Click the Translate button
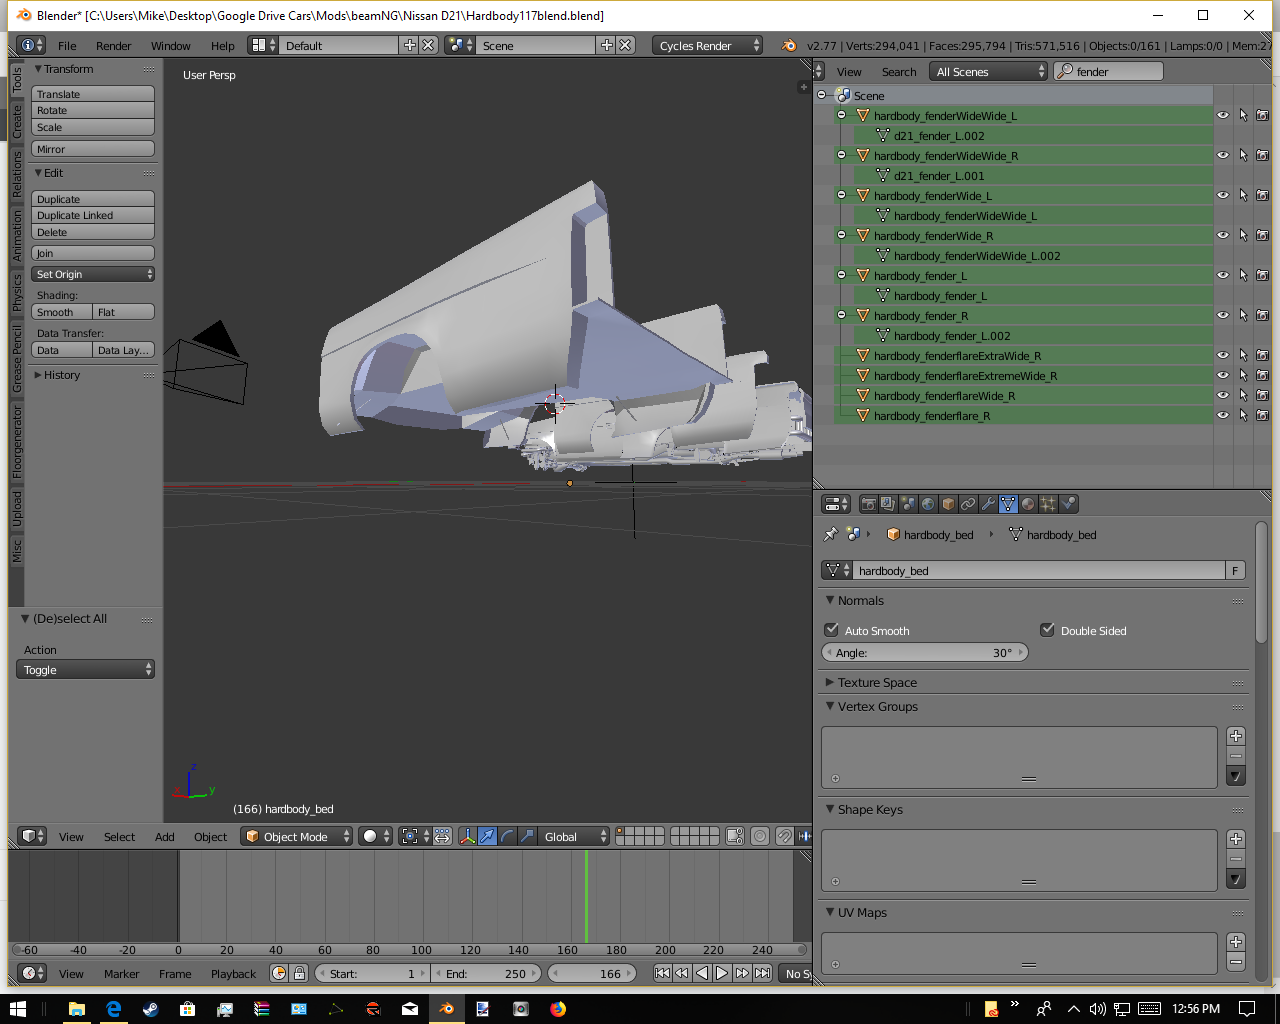The height and width of the screenshot is (1024, 1280). 93,94
